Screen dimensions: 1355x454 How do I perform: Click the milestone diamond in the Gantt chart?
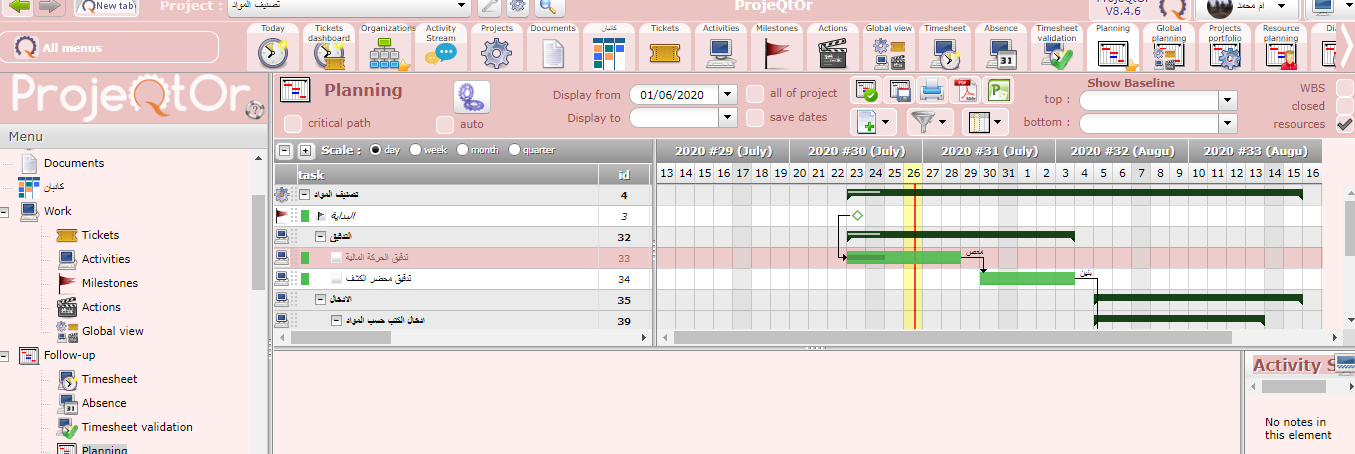(x=857, y=216)
